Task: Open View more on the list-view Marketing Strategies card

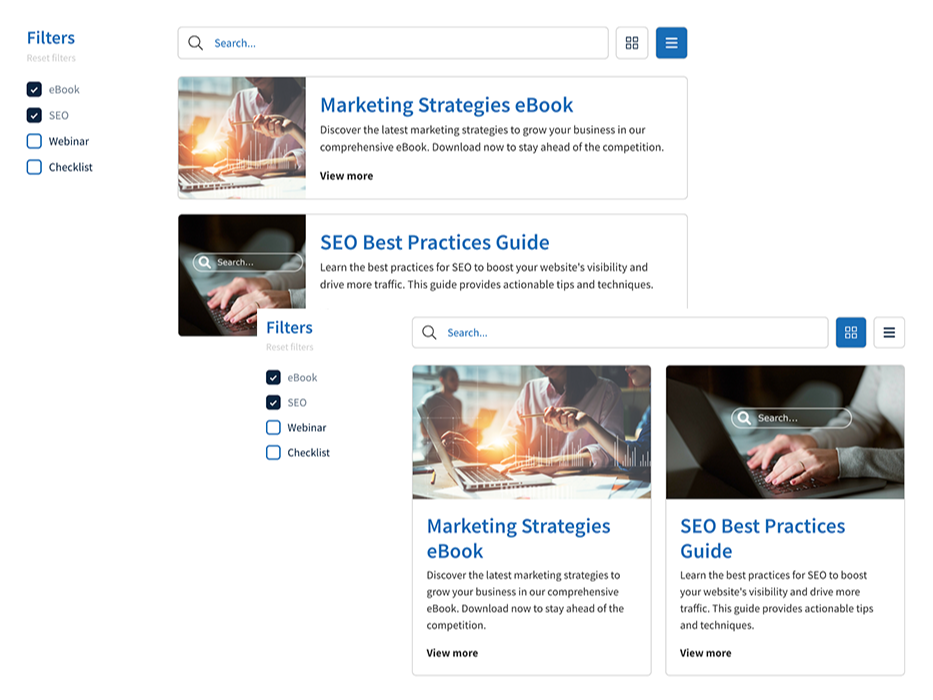Action: (346, 176)
